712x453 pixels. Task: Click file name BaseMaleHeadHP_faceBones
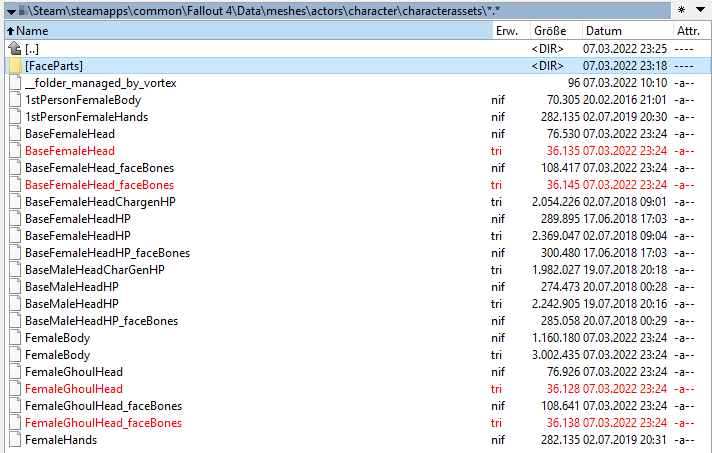[x=101, y=321]
